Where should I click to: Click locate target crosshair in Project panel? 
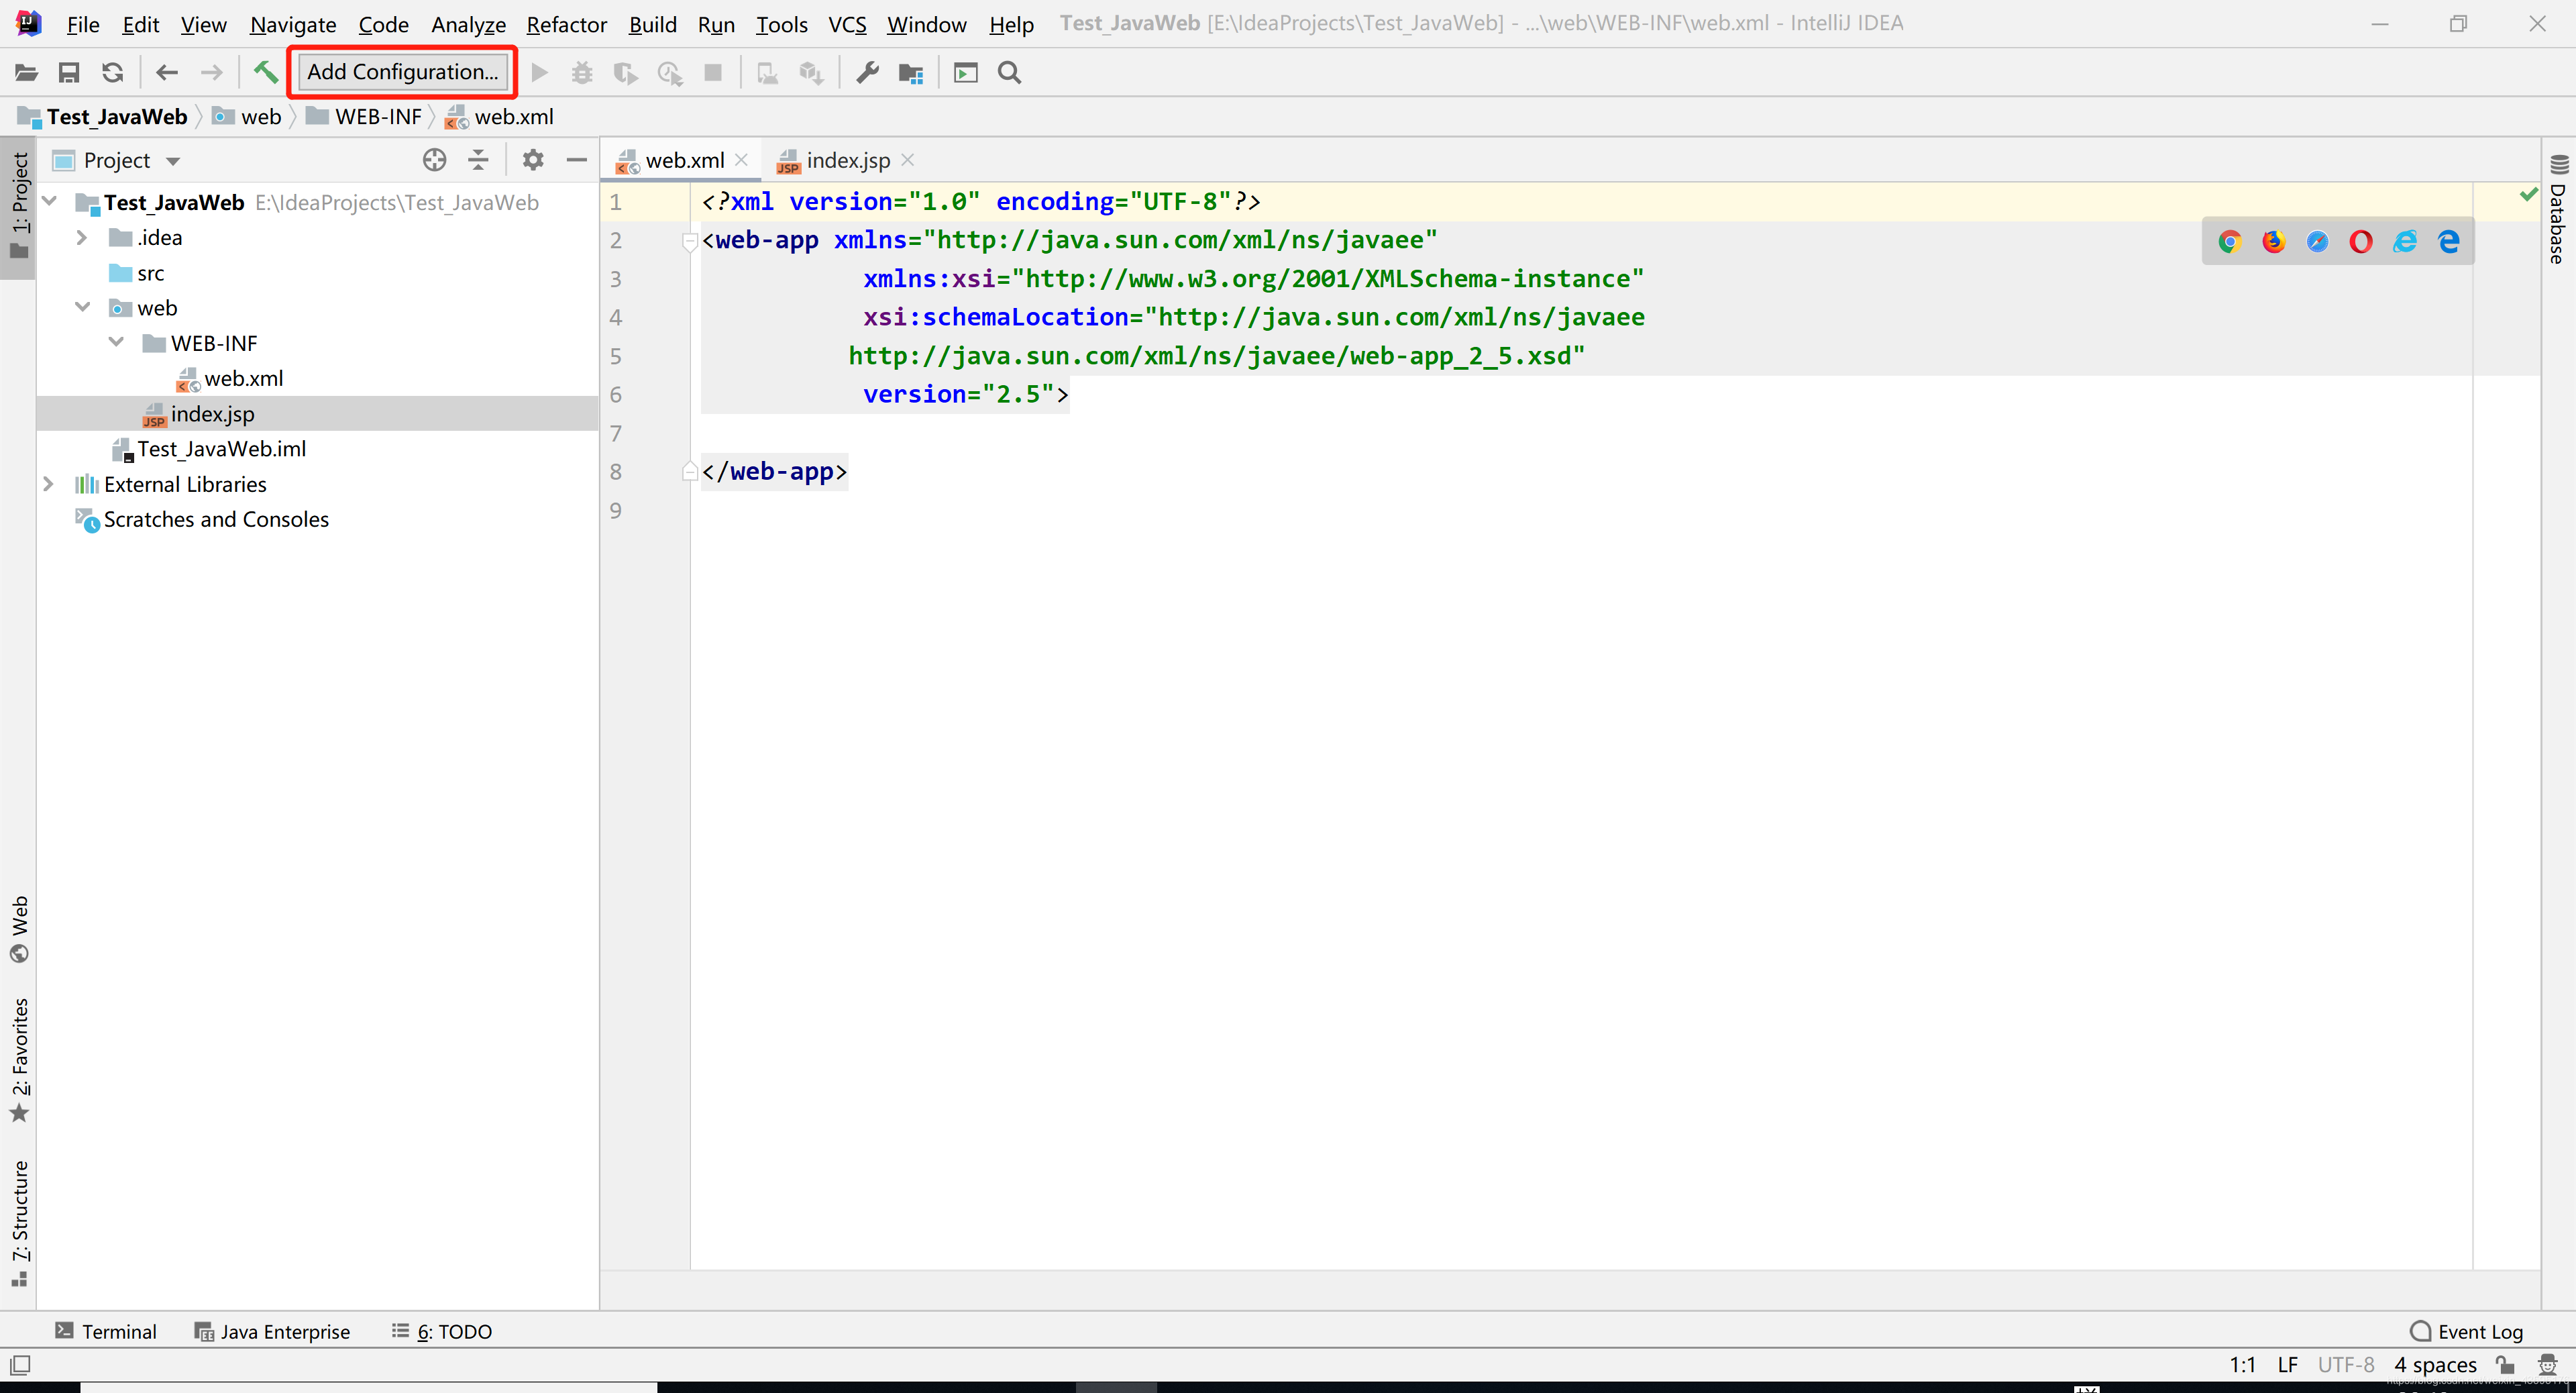(x=434, y=160)
